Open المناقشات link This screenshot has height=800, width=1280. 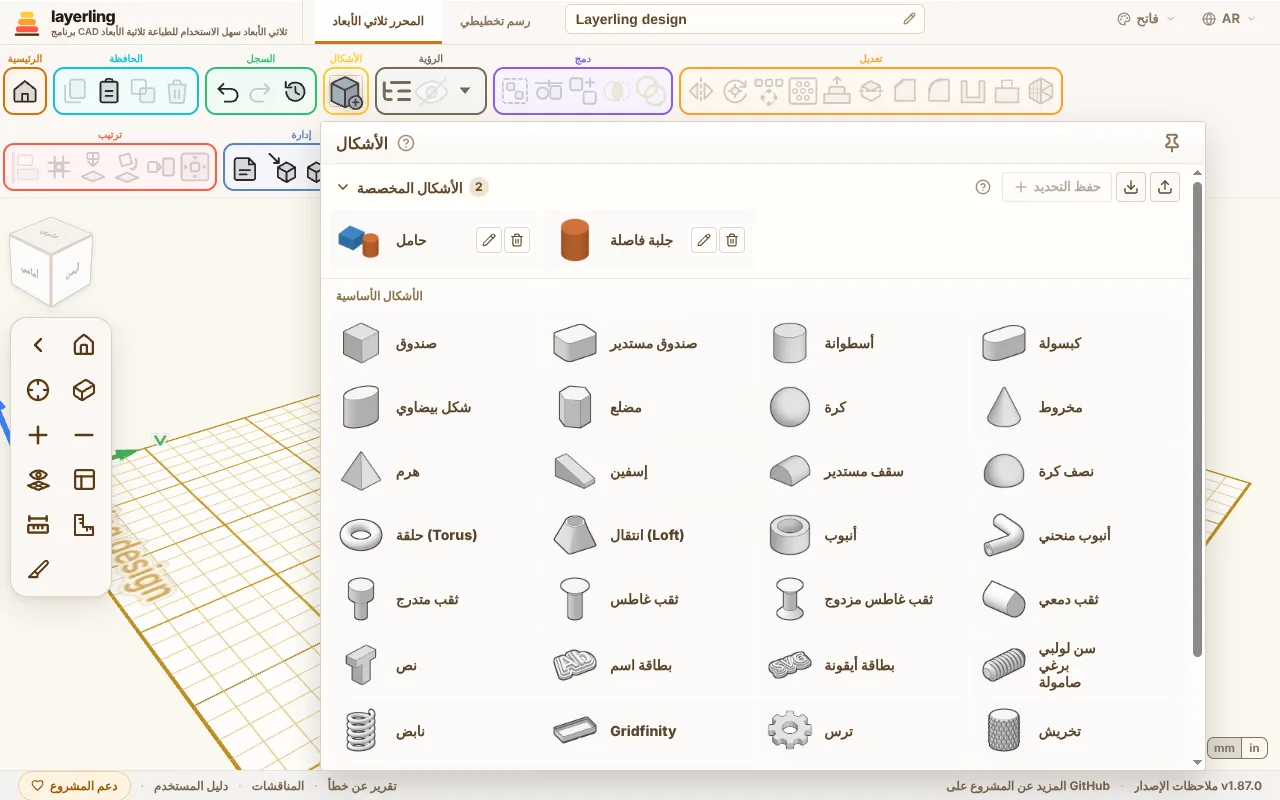(x=277, y=786)
